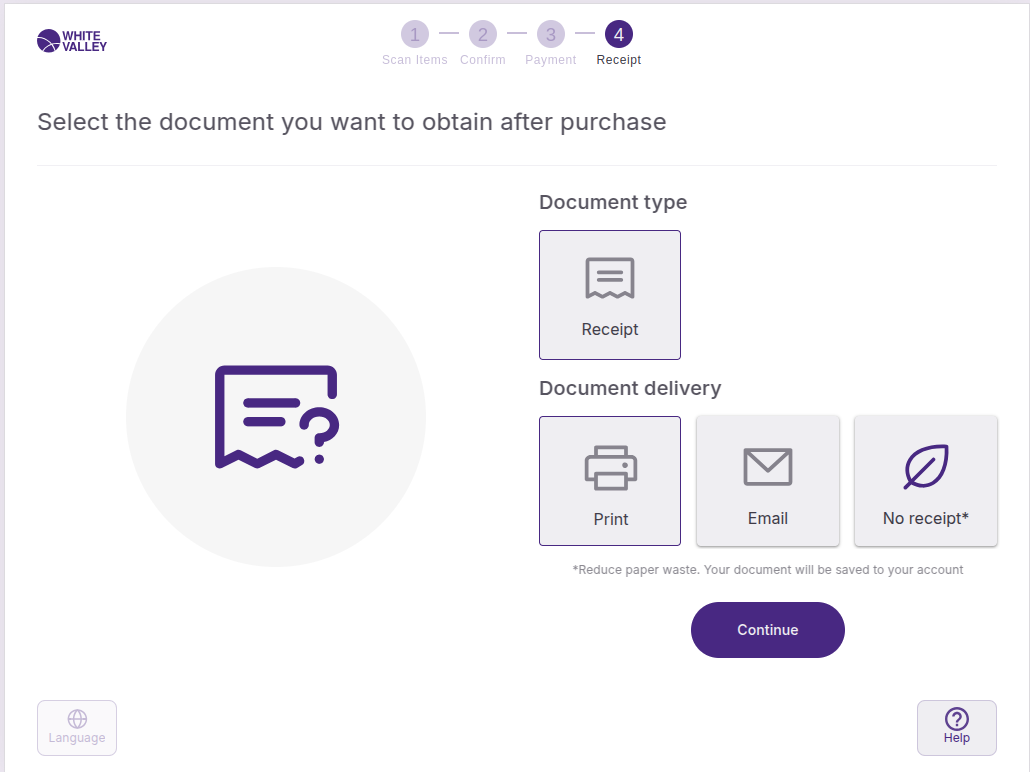Click the printer icon
Image resolution: width=1030 pixels, height=772 pixels.
click(x=610, y=468)
